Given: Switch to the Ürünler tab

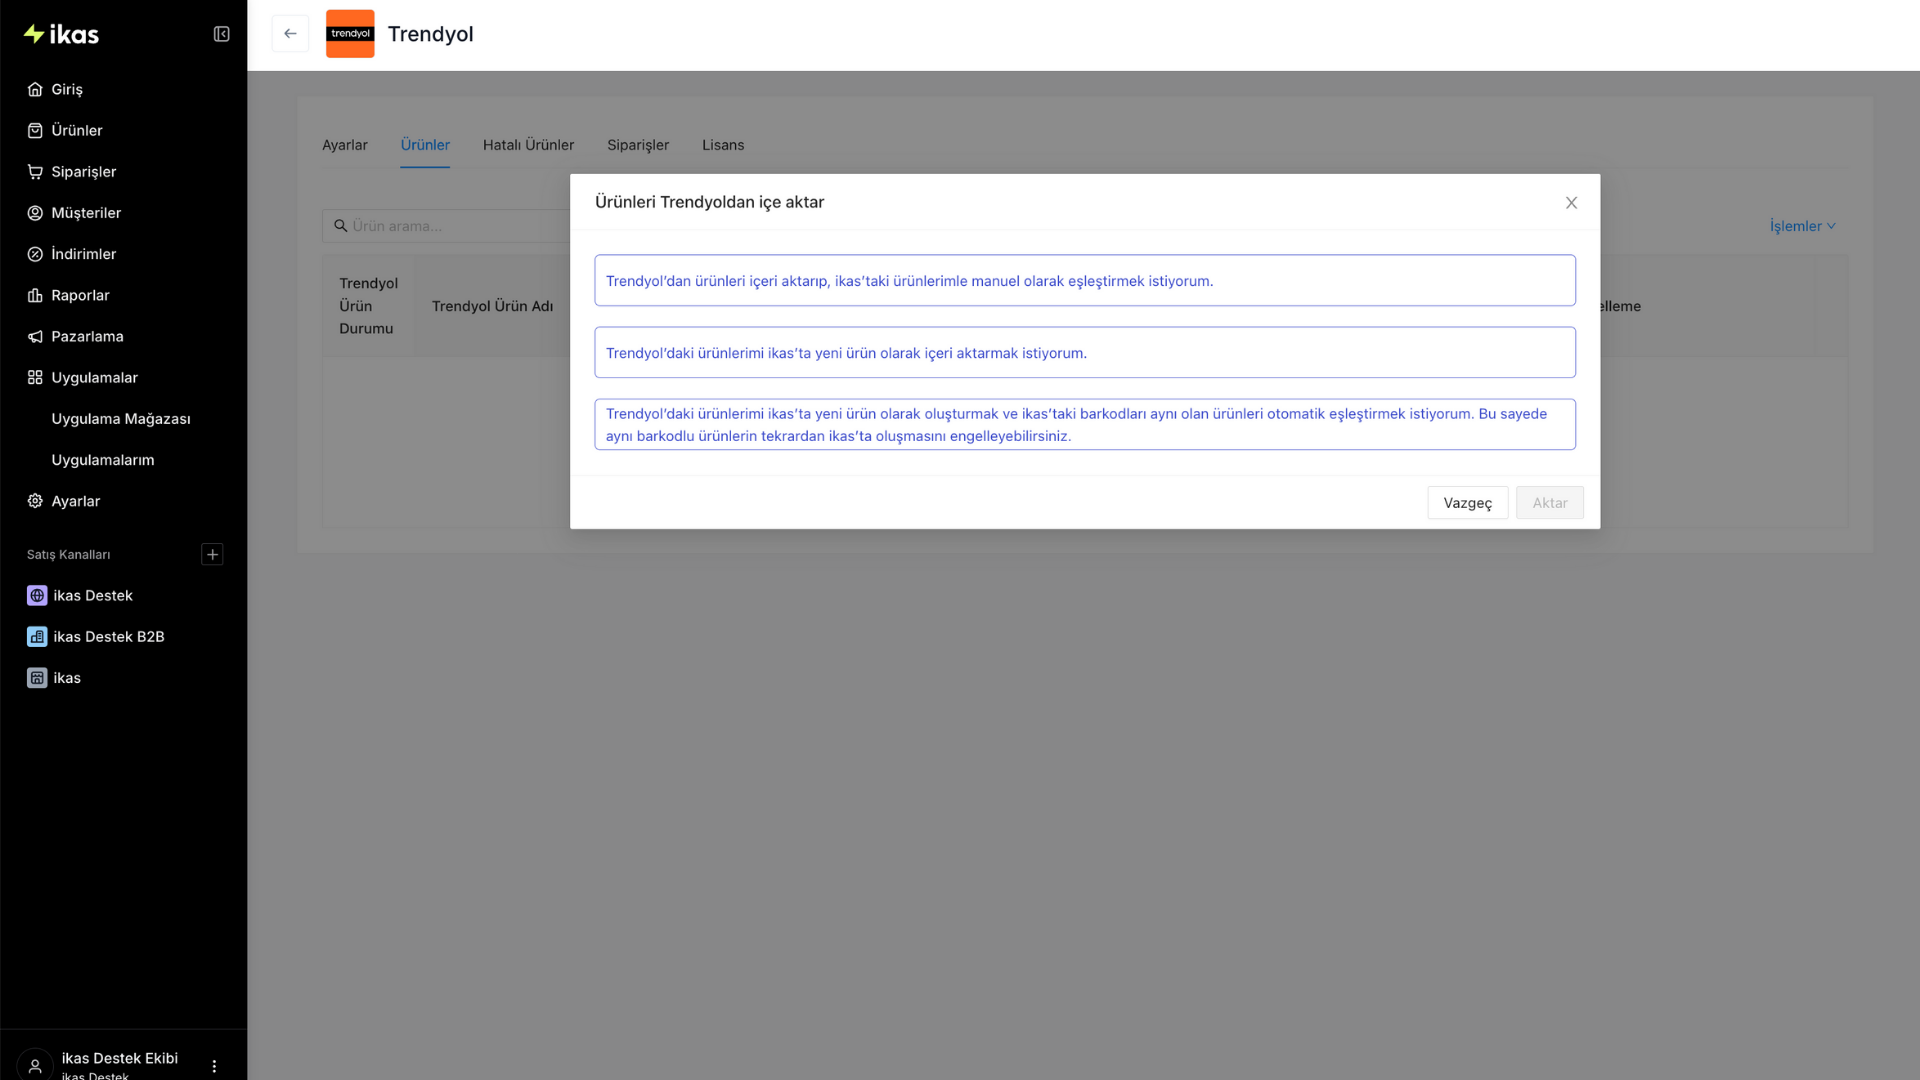Looking at the screenshot, I should [425, 145].
